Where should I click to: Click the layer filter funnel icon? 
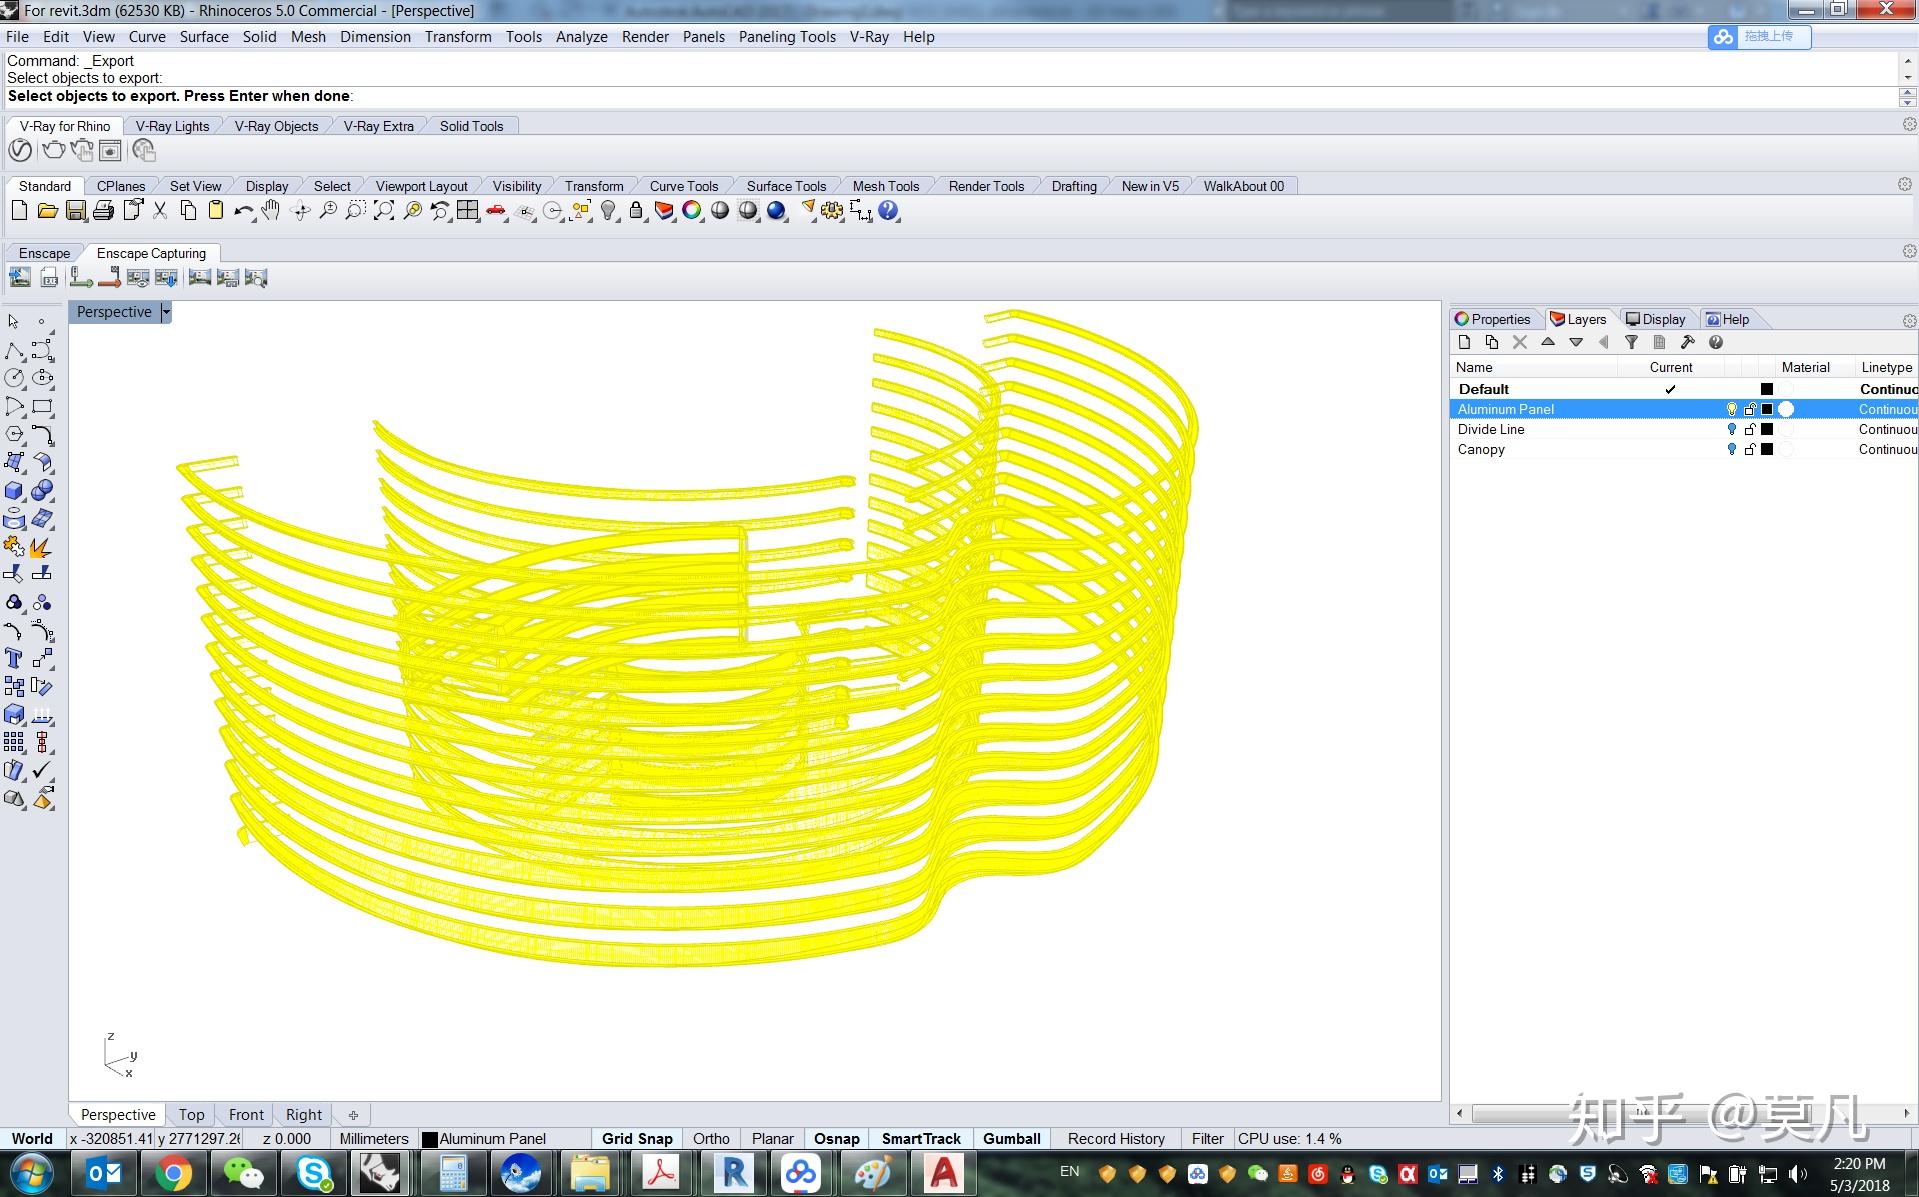[x=1631, y=342]
